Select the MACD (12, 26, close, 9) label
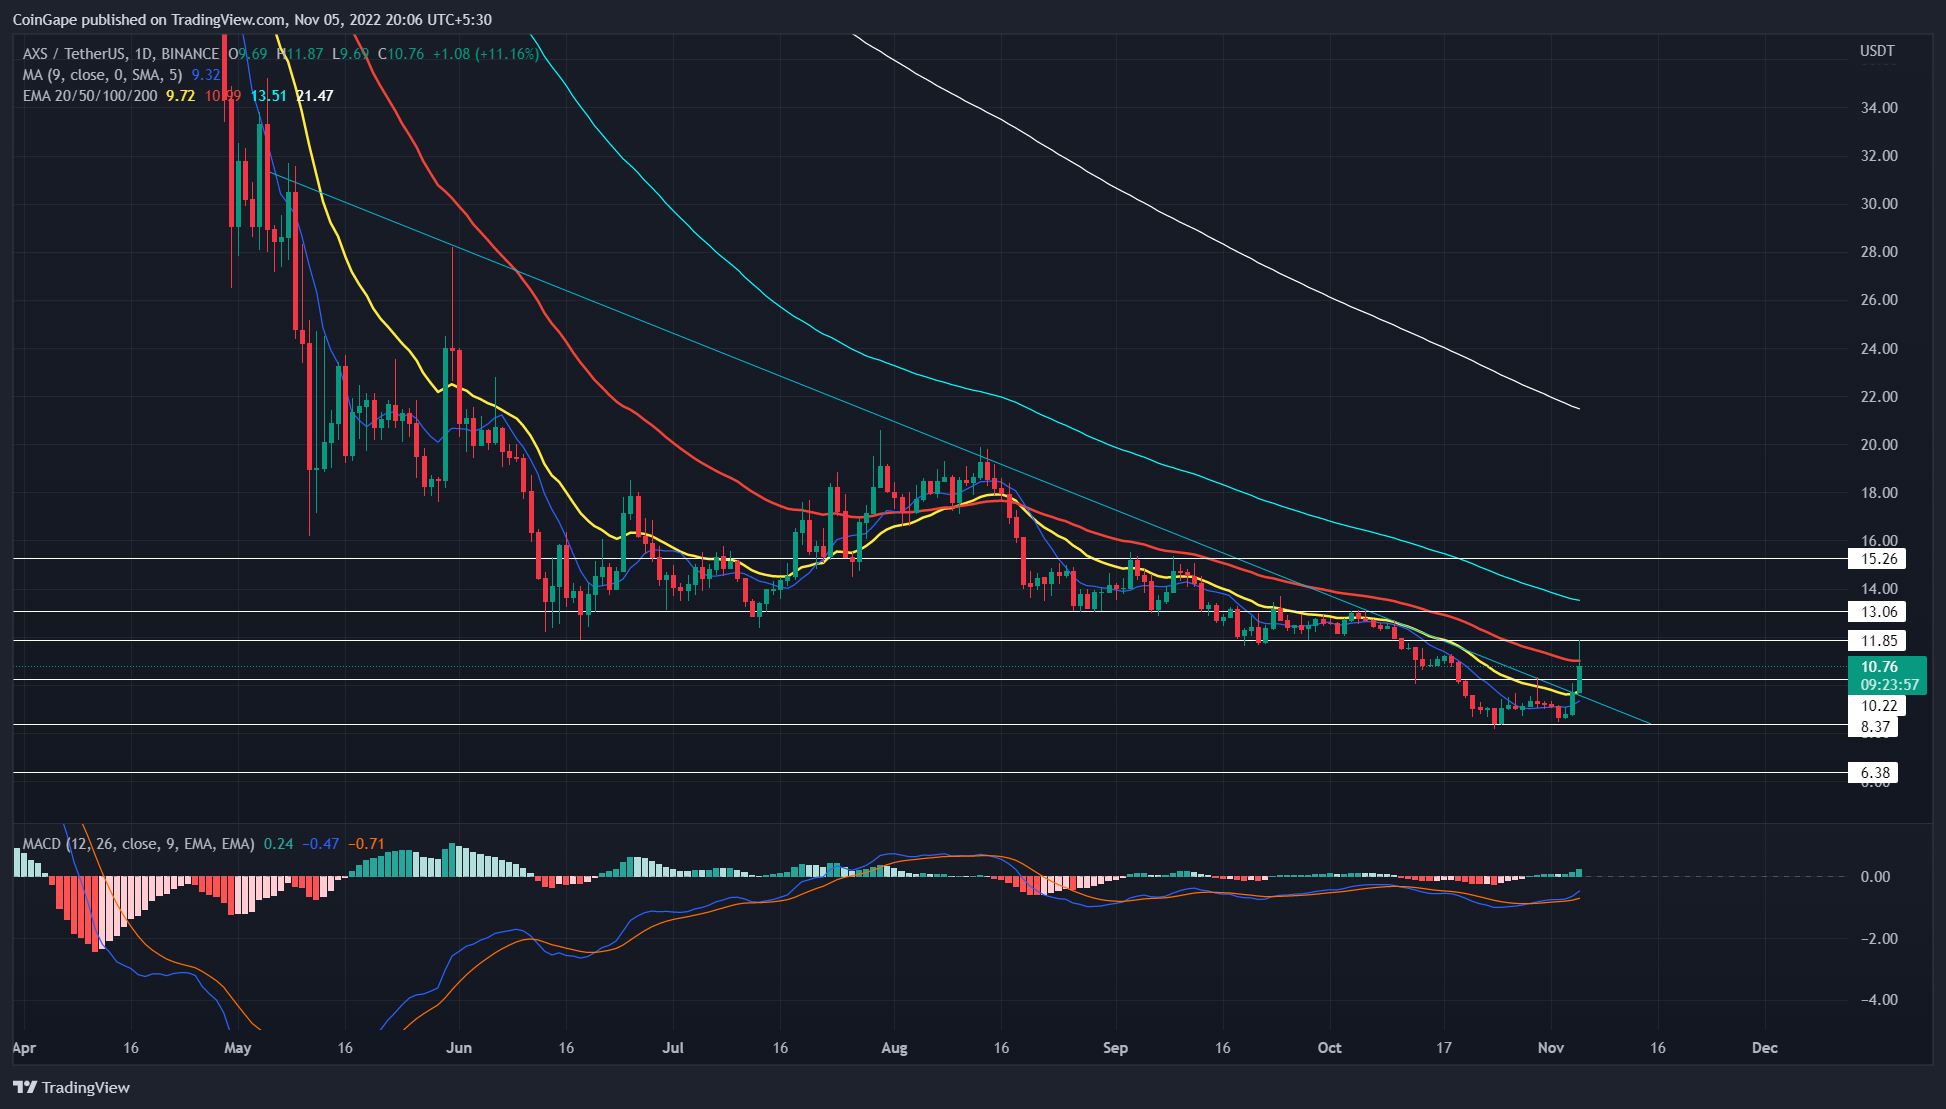Viewport: 1946px width, 1109px height. pos(138,844)
